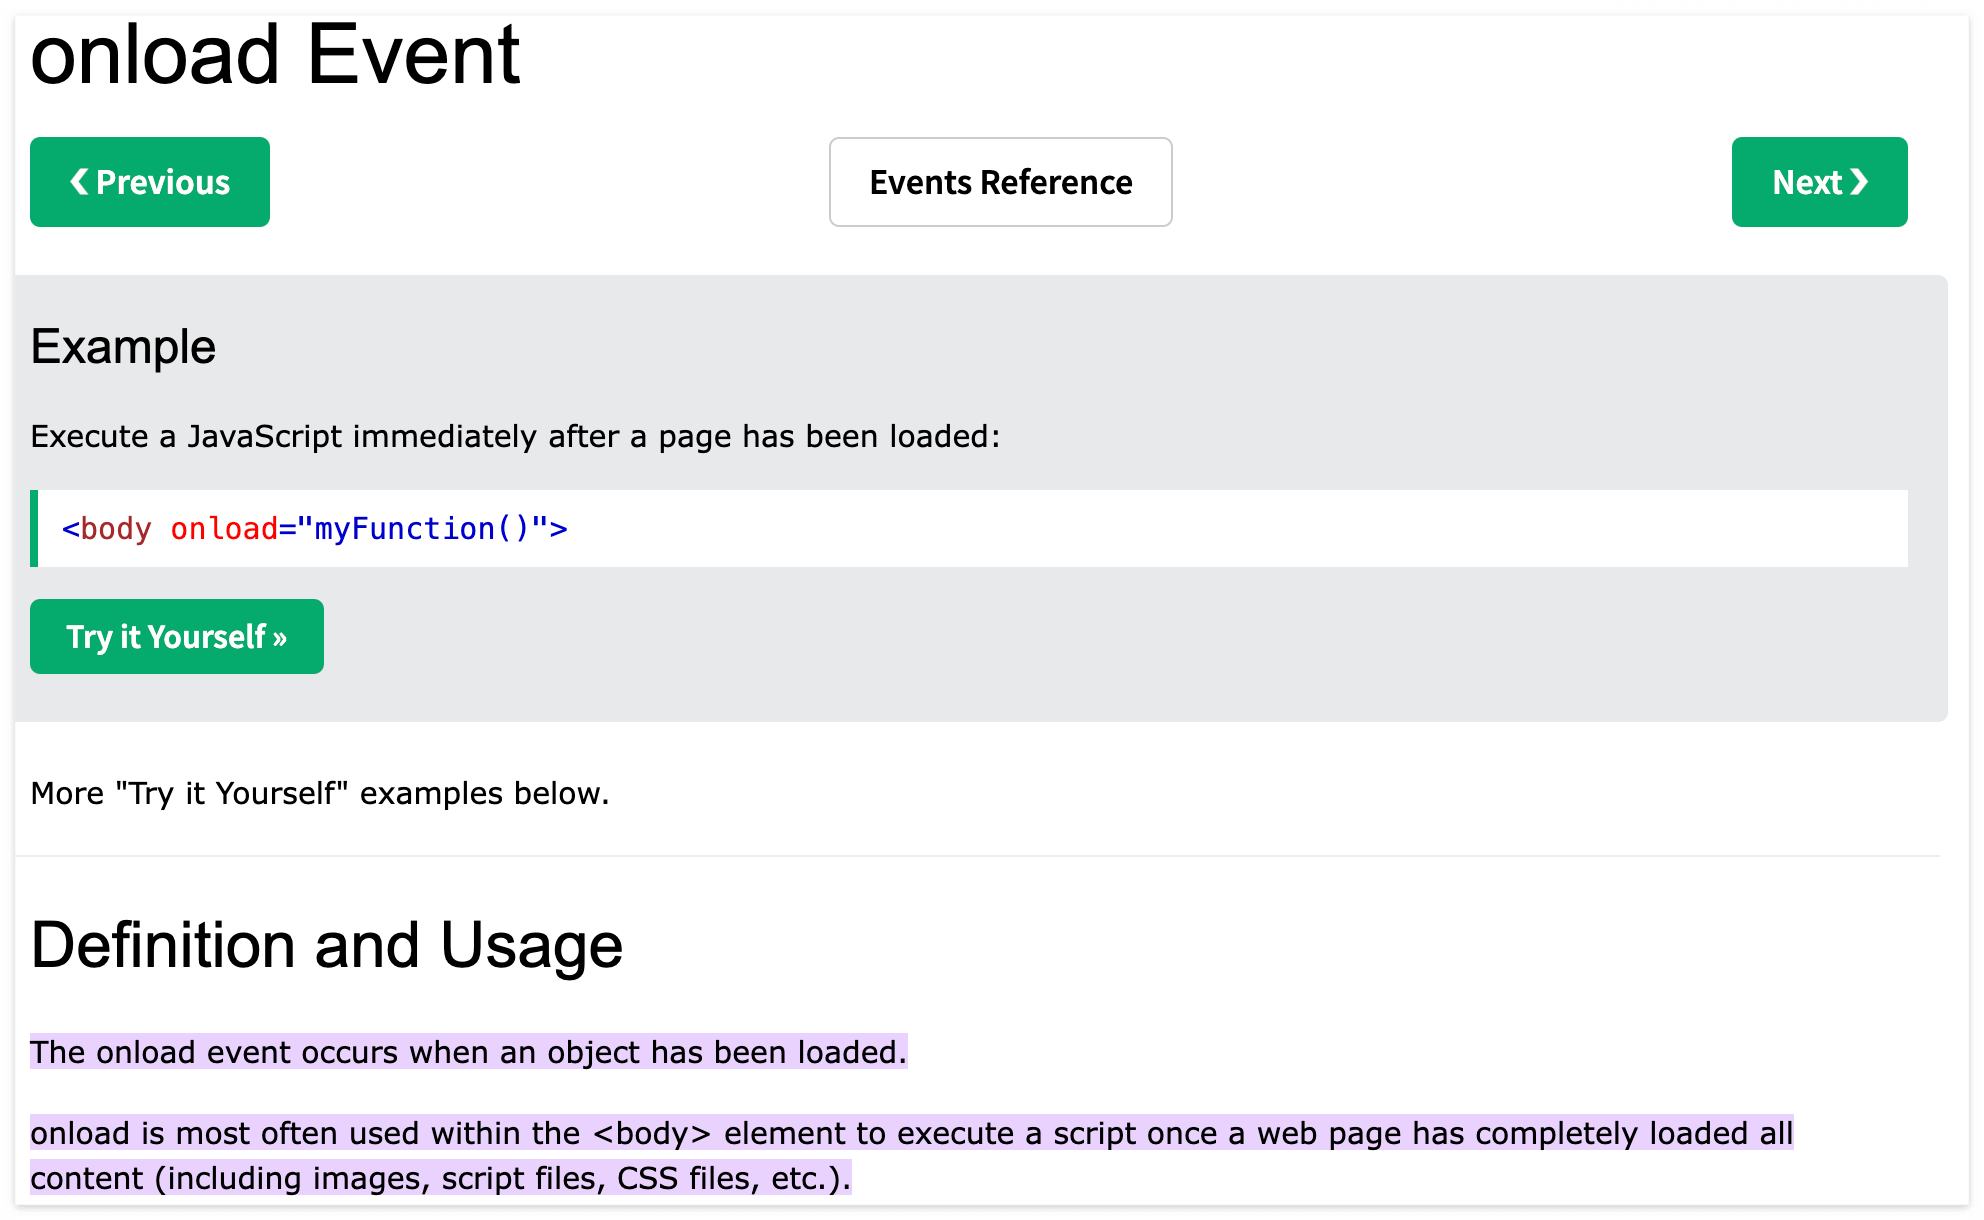1984x1220 pixels.
Task: Click the right chevron on Next button
Action: 1859,182
